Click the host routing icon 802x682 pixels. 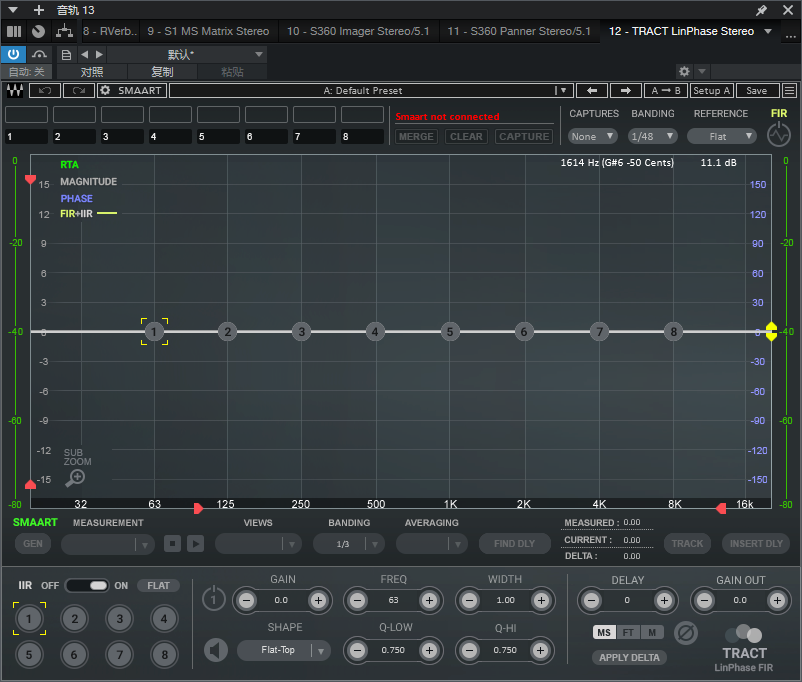tap(64, 31)
